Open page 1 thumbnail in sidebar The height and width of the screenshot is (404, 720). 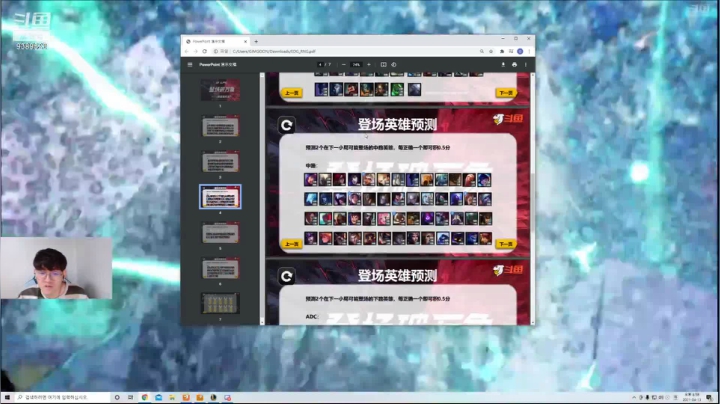220,90
